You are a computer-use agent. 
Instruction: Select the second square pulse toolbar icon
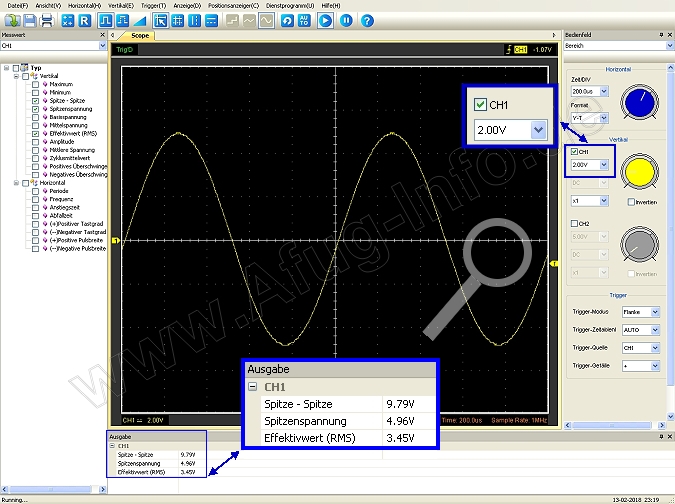tap(123, 21)
